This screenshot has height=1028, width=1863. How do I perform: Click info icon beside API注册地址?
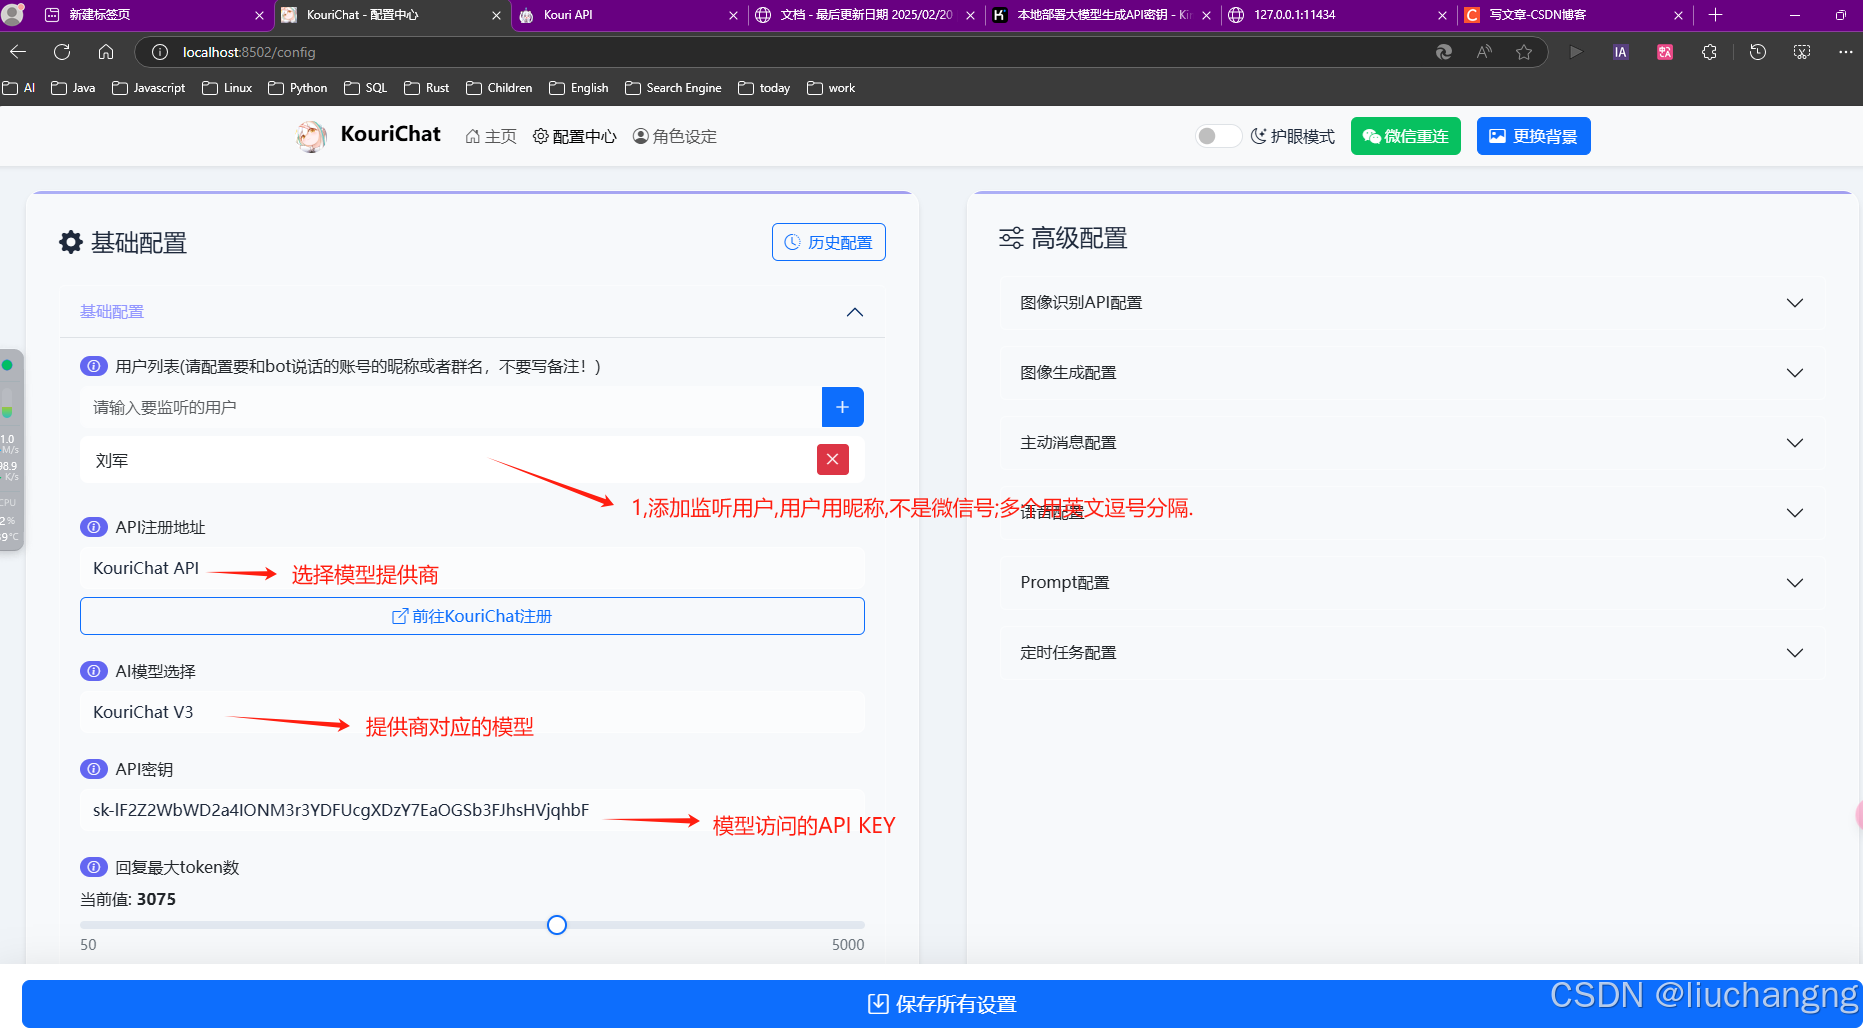coord(93,527)
